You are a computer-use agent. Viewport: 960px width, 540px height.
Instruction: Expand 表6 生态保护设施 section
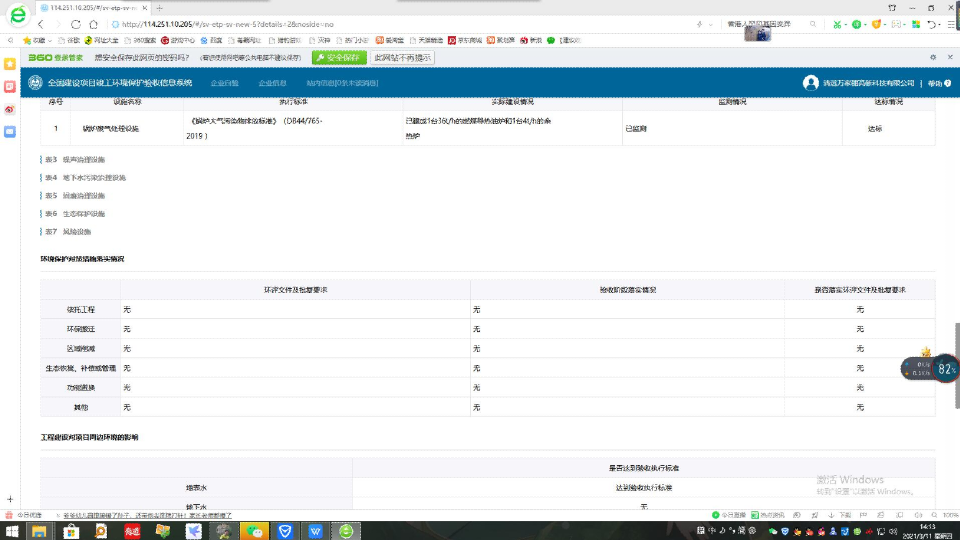[82, 213]
